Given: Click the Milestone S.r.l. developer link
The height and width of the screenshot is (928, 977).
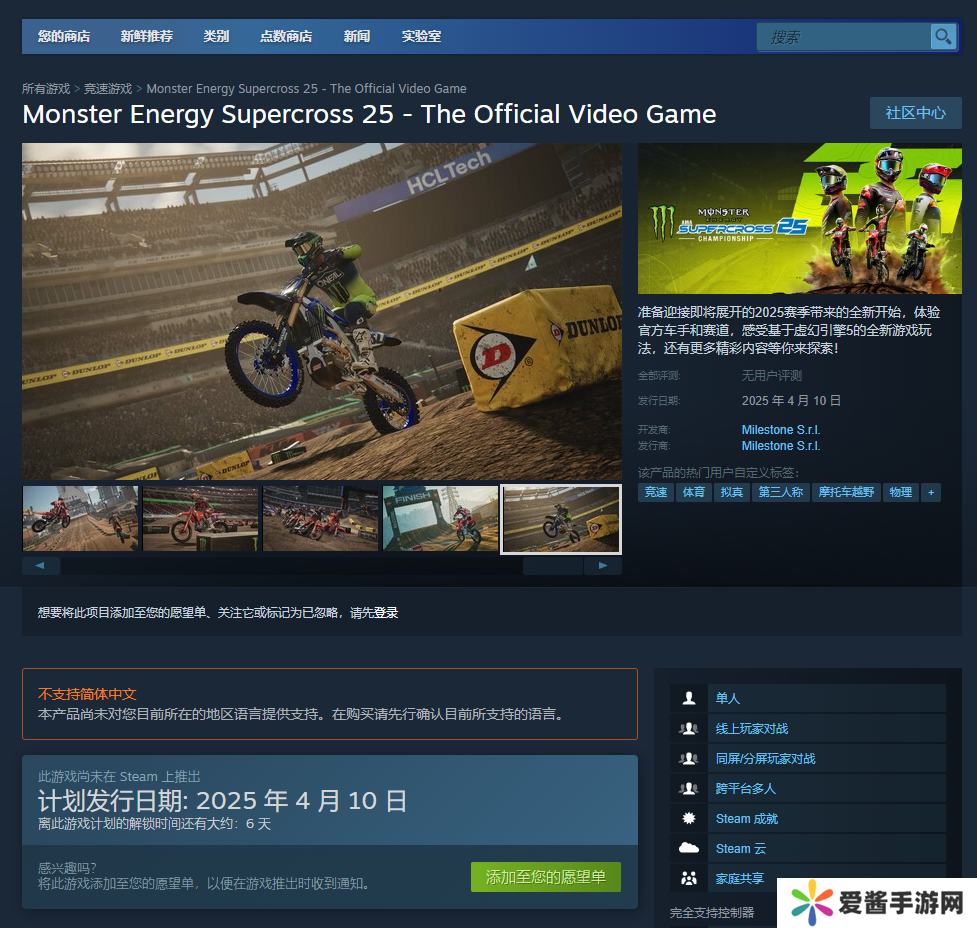Looking at the screenshot, I should 780,430.
